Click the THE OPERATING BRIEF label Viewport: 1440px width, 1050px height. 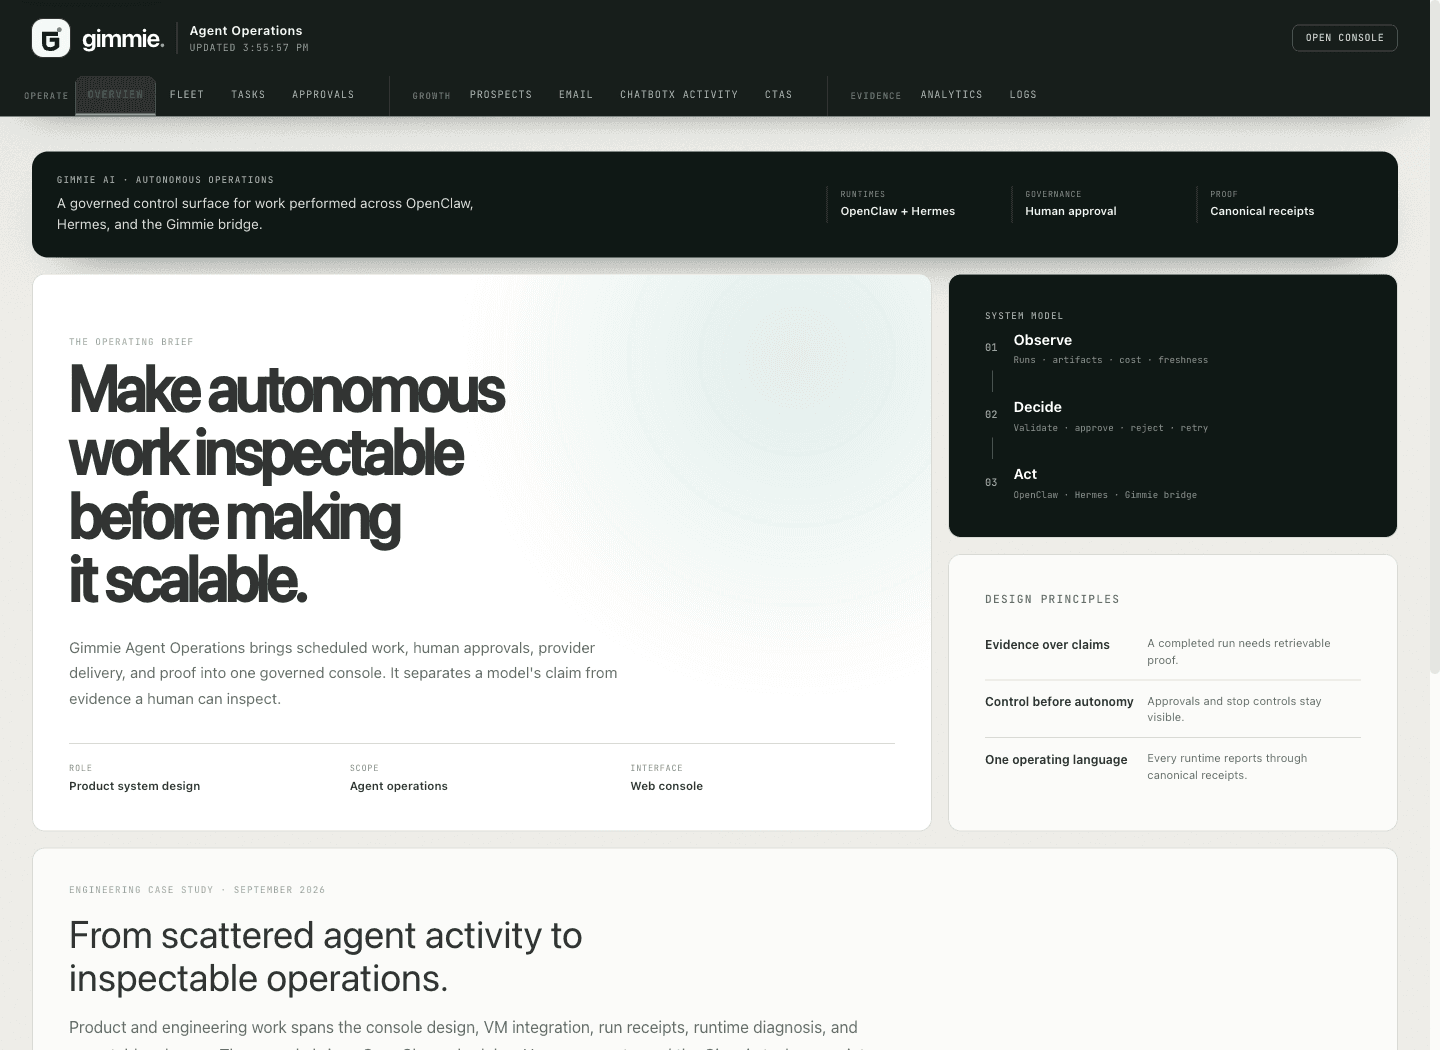tap(131, 342)
